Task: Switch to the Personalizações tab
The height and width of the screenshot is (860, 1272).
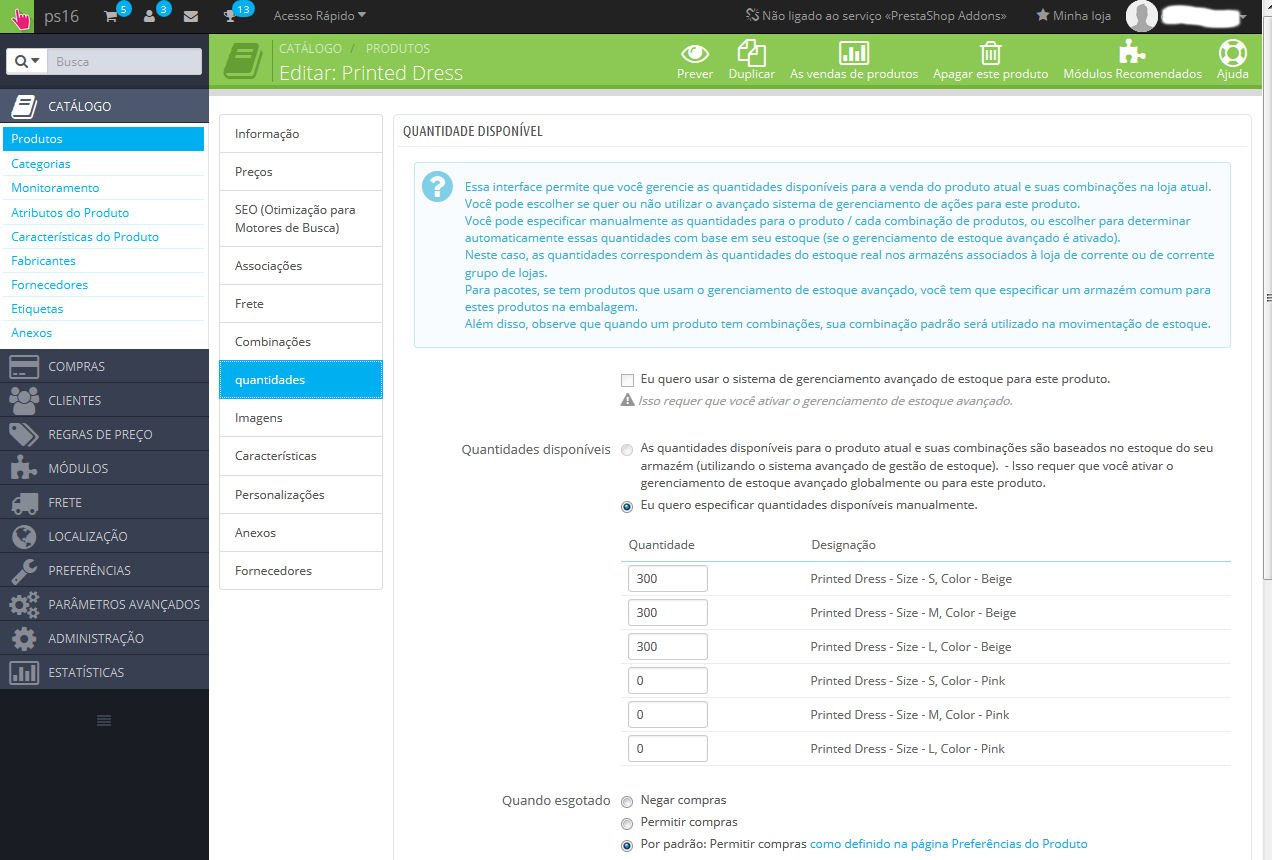Action: 301,495
